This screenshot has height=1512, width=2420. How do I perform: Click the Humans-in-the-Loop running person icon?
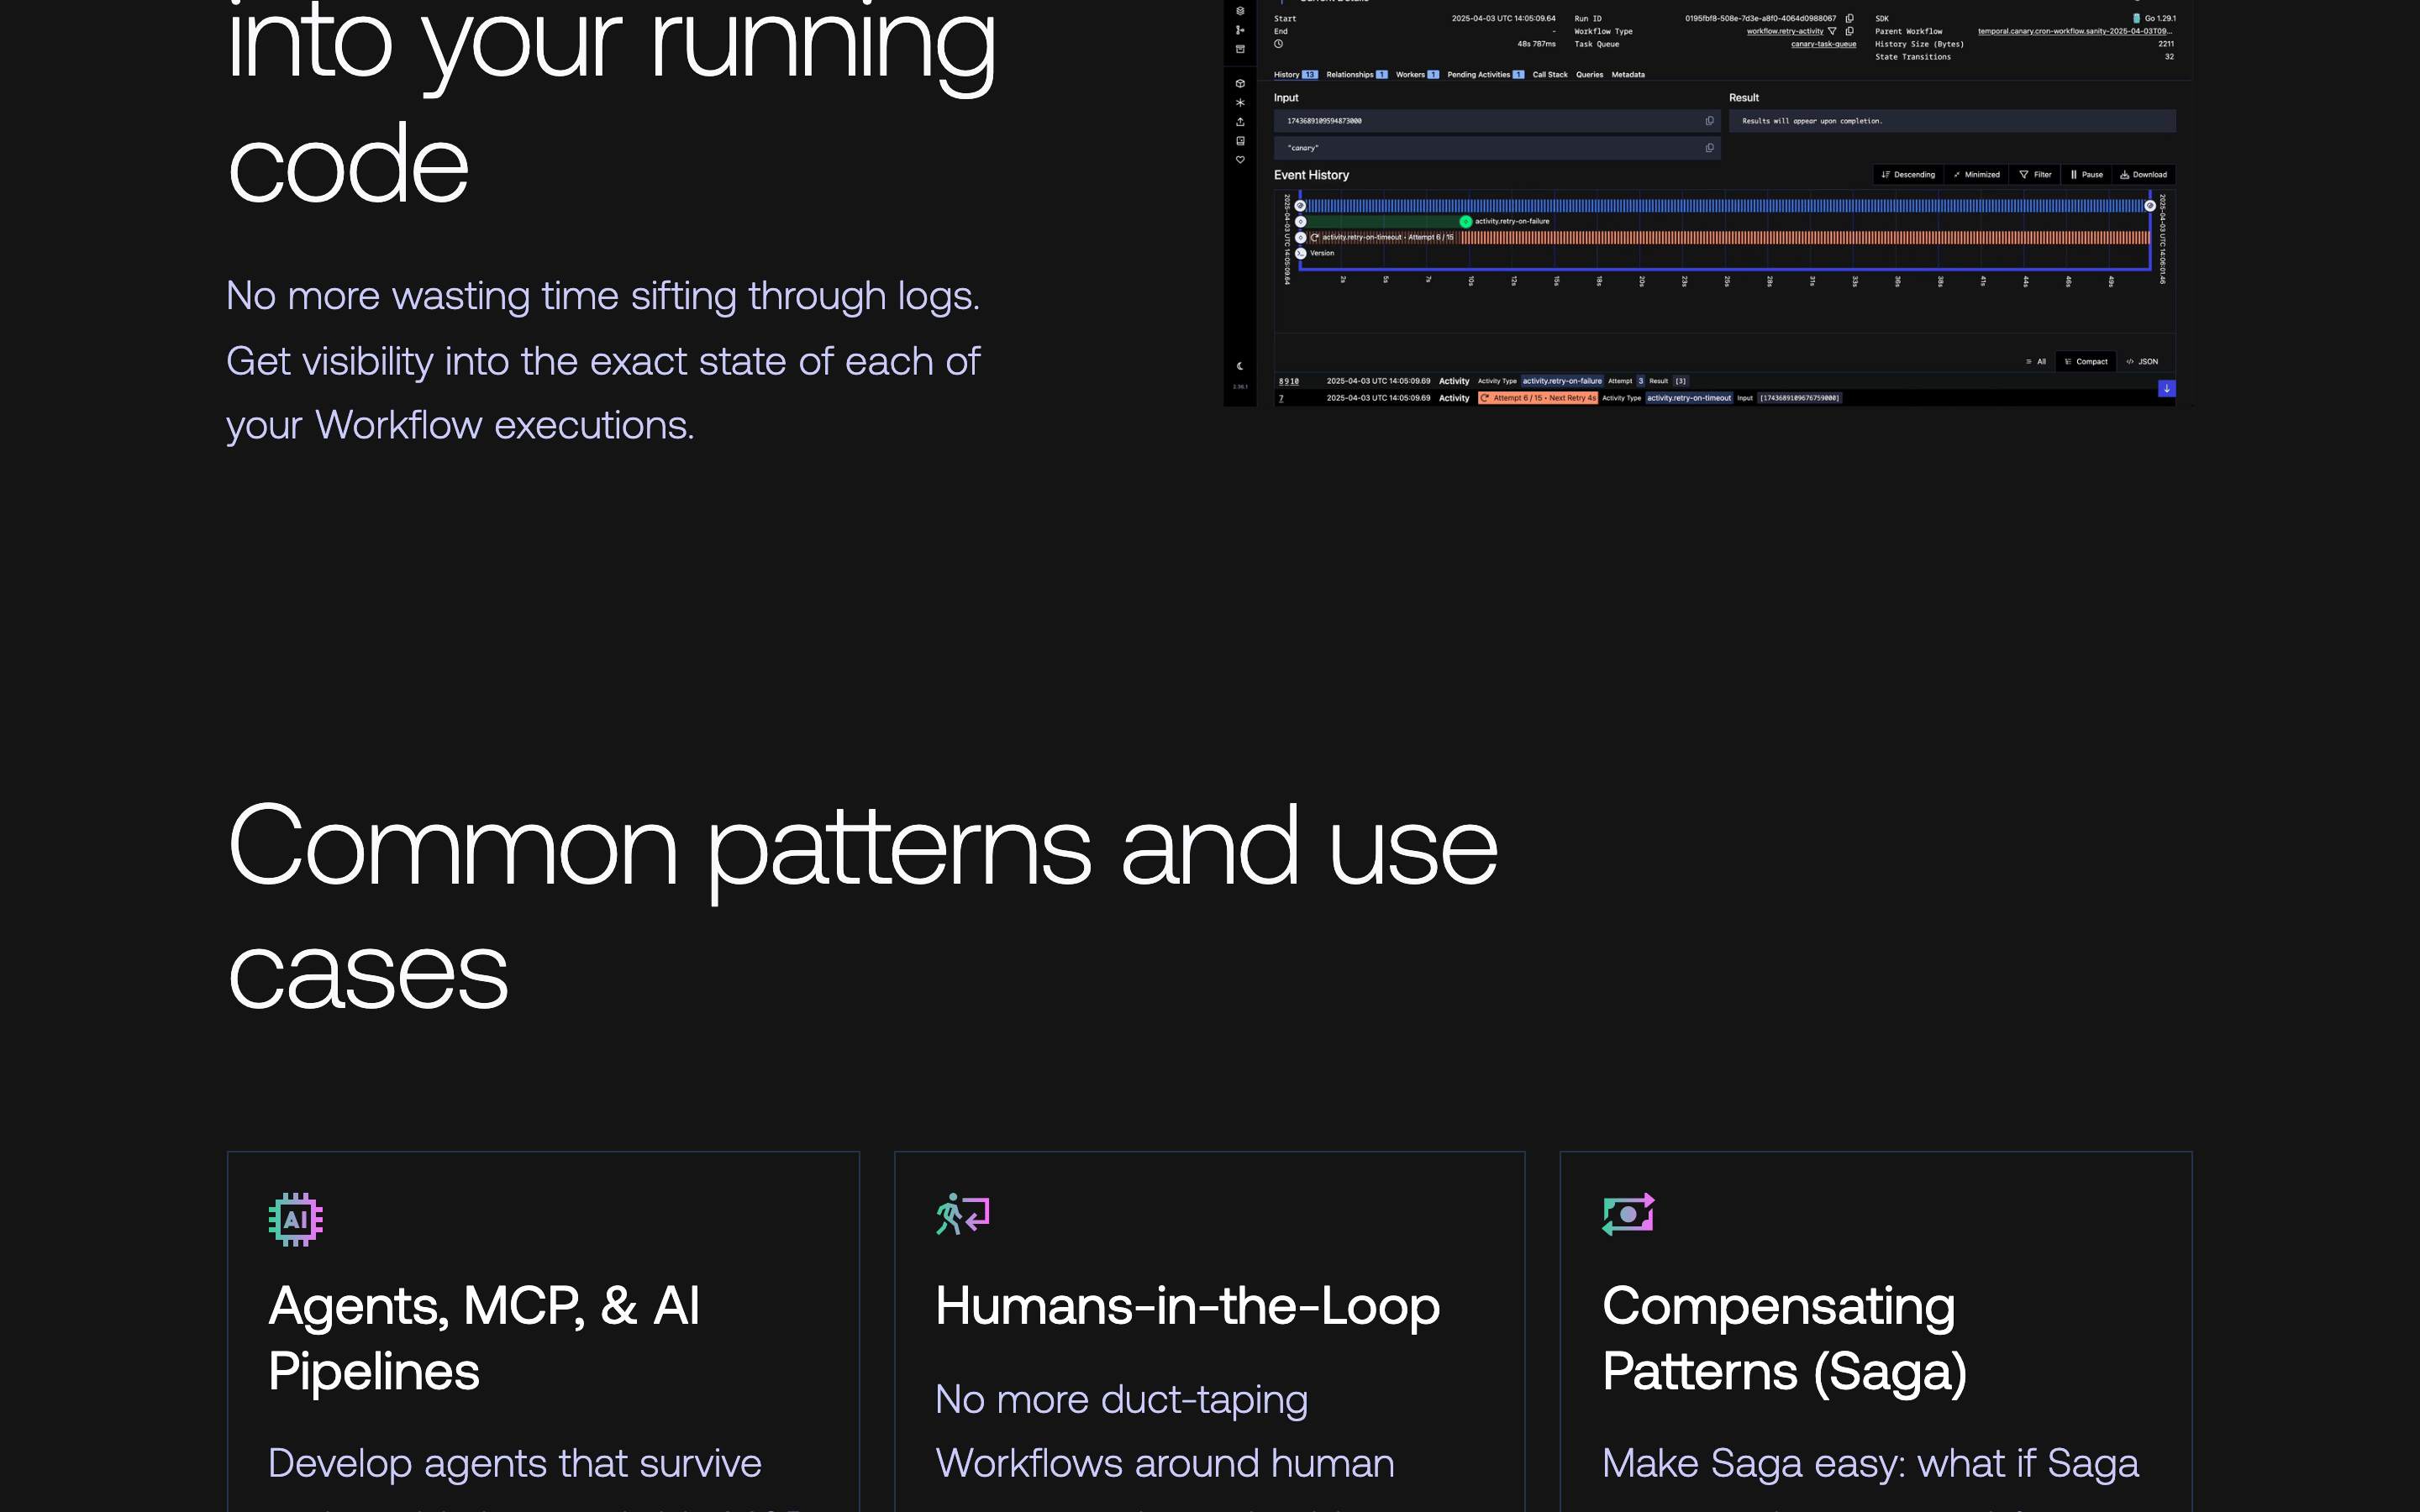(962, 1215)
